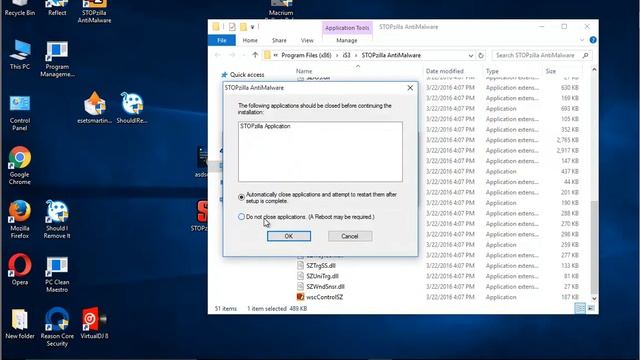Switch Explorer to details view icon

[x=580, y=308]
